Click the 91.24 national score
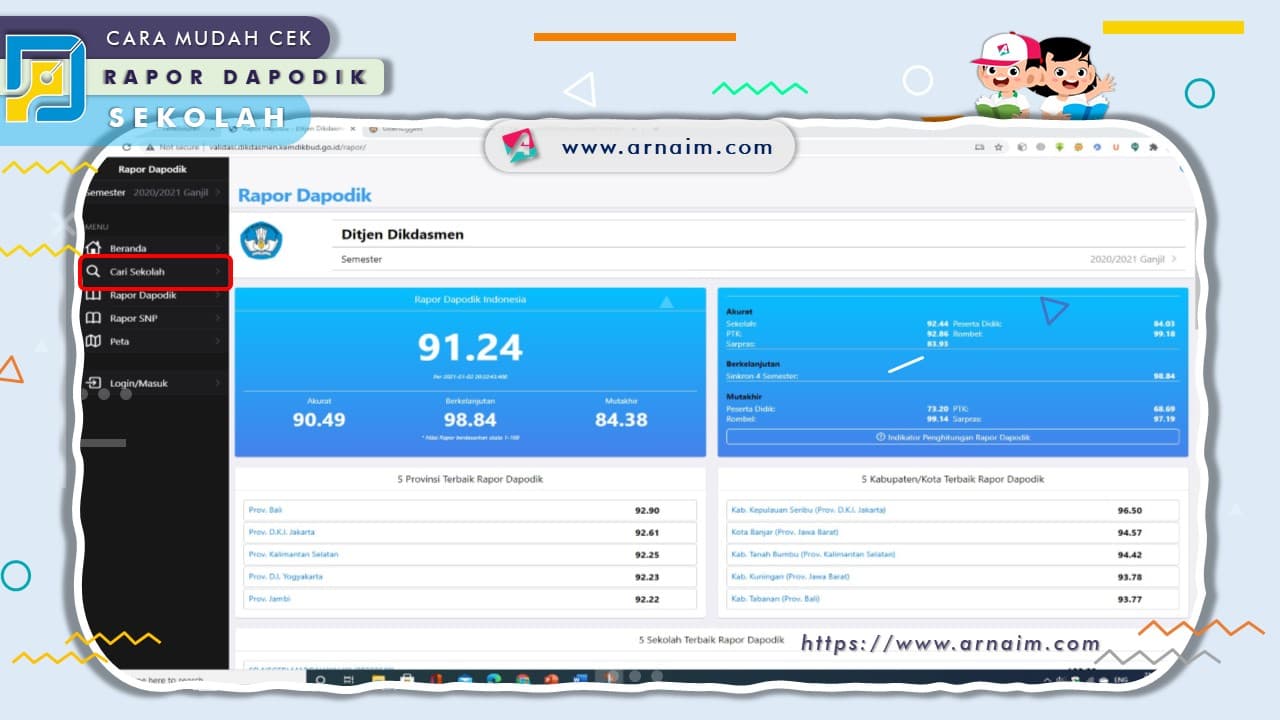The height and width of the screenshot is (720, 1280). click(x=470, y=347)
